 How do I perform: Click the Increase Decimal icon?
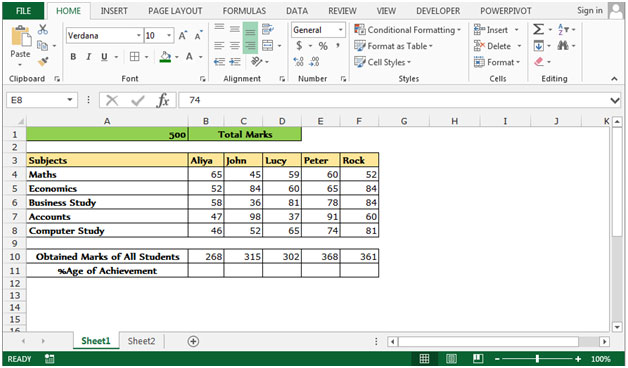tap(298, 62)
